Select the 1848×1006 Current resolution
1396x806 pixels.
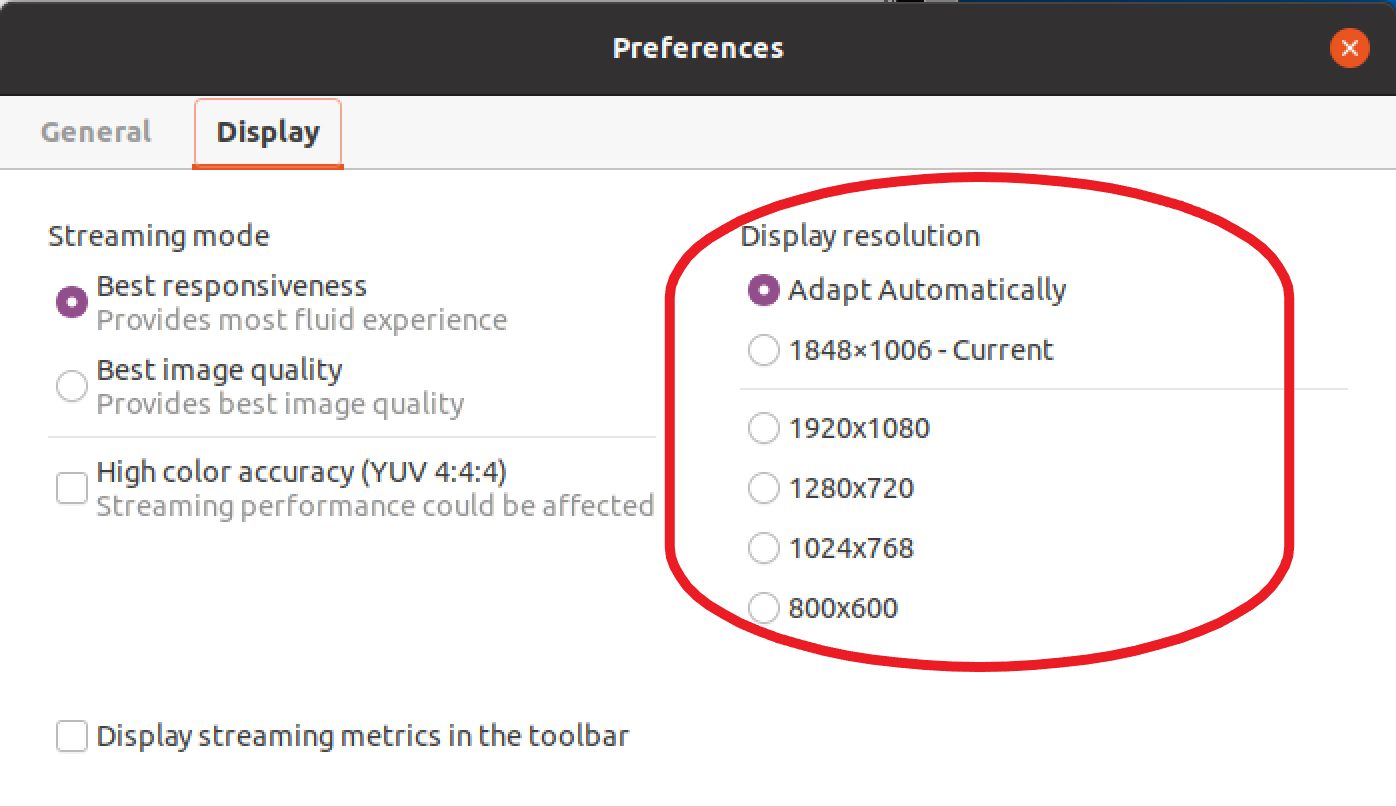pyautogui.click(x=763, y=350)
